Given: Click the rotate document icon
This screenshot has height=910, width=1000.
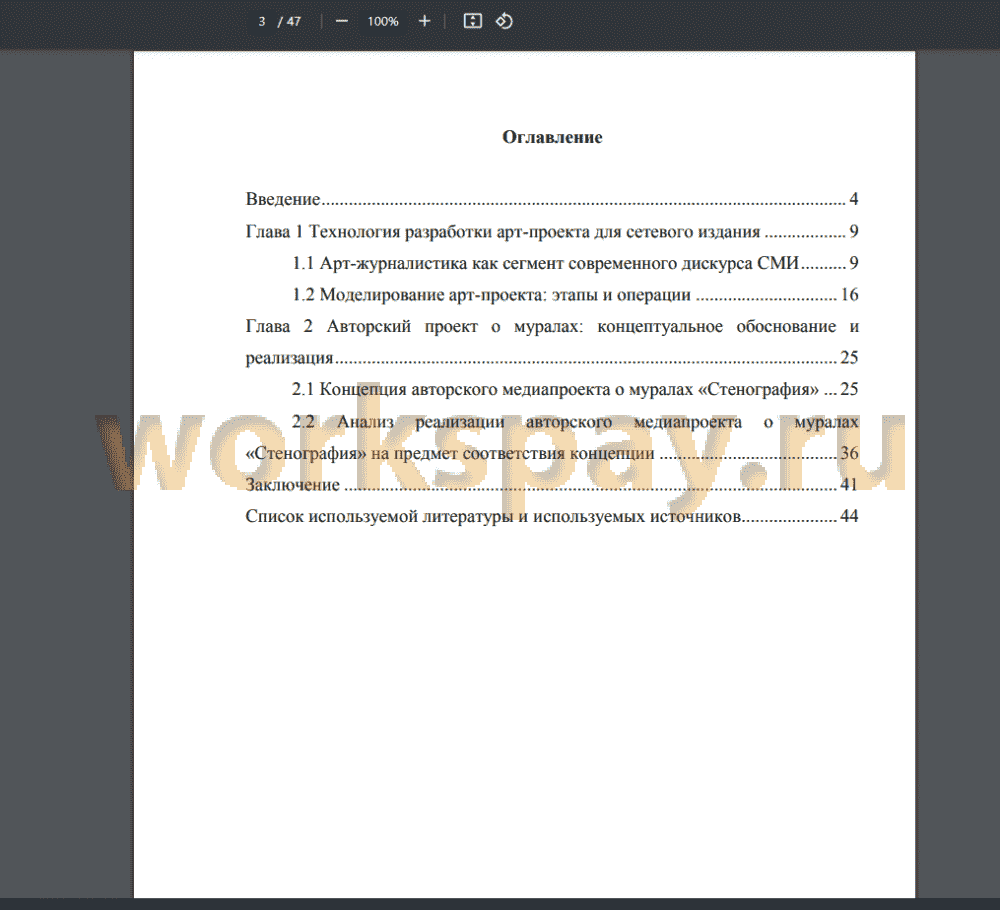Looking at the screenshot, I should click(x=504, y=21).
